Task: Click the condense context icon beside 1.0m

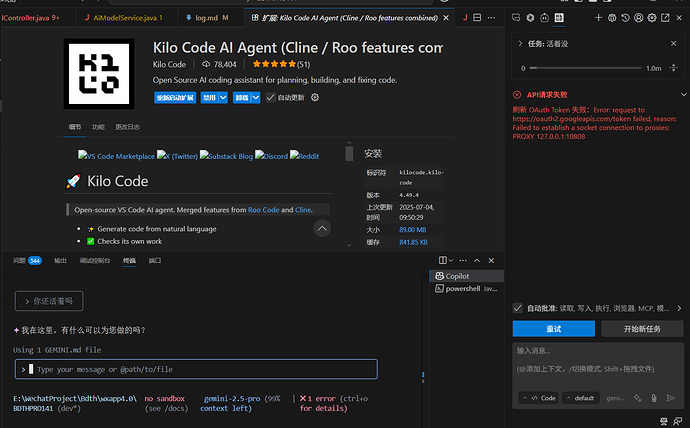Action: [673, 68]
